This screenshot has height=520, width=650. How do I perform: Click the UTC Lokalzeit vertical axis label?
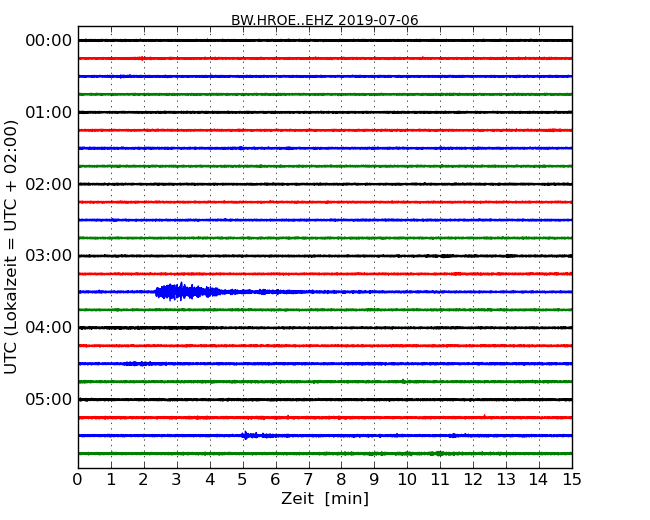pyautogui.click(x=11, y=247)
